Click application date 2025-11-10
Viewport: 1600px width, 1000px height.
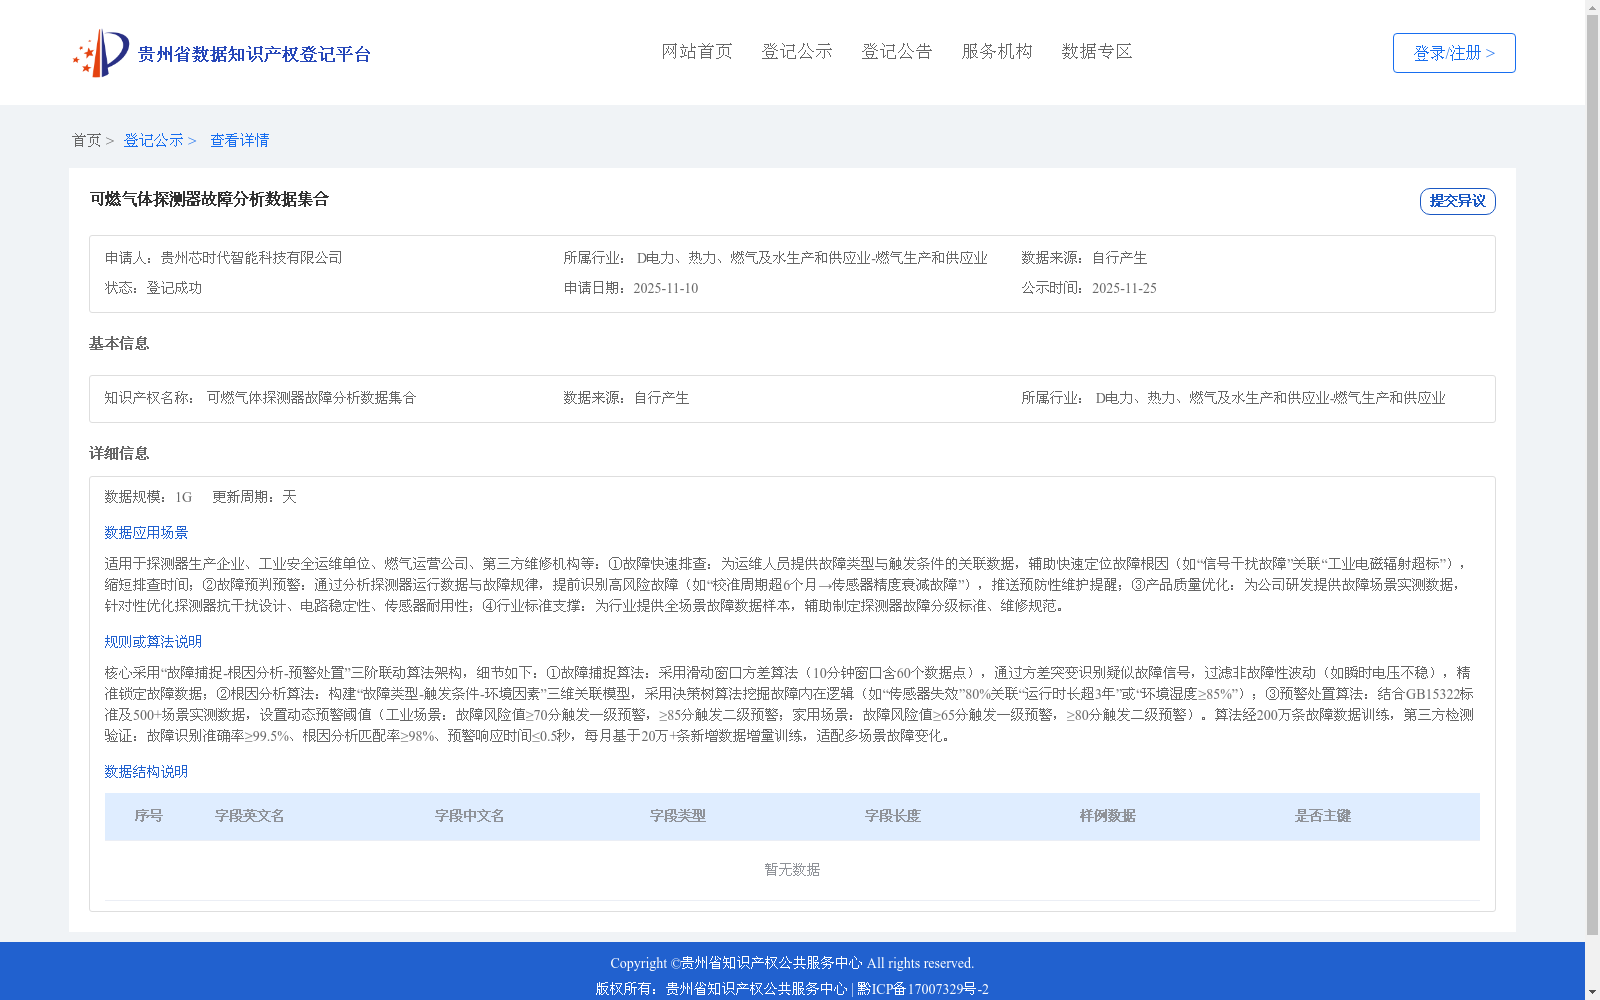pos(665,288)
